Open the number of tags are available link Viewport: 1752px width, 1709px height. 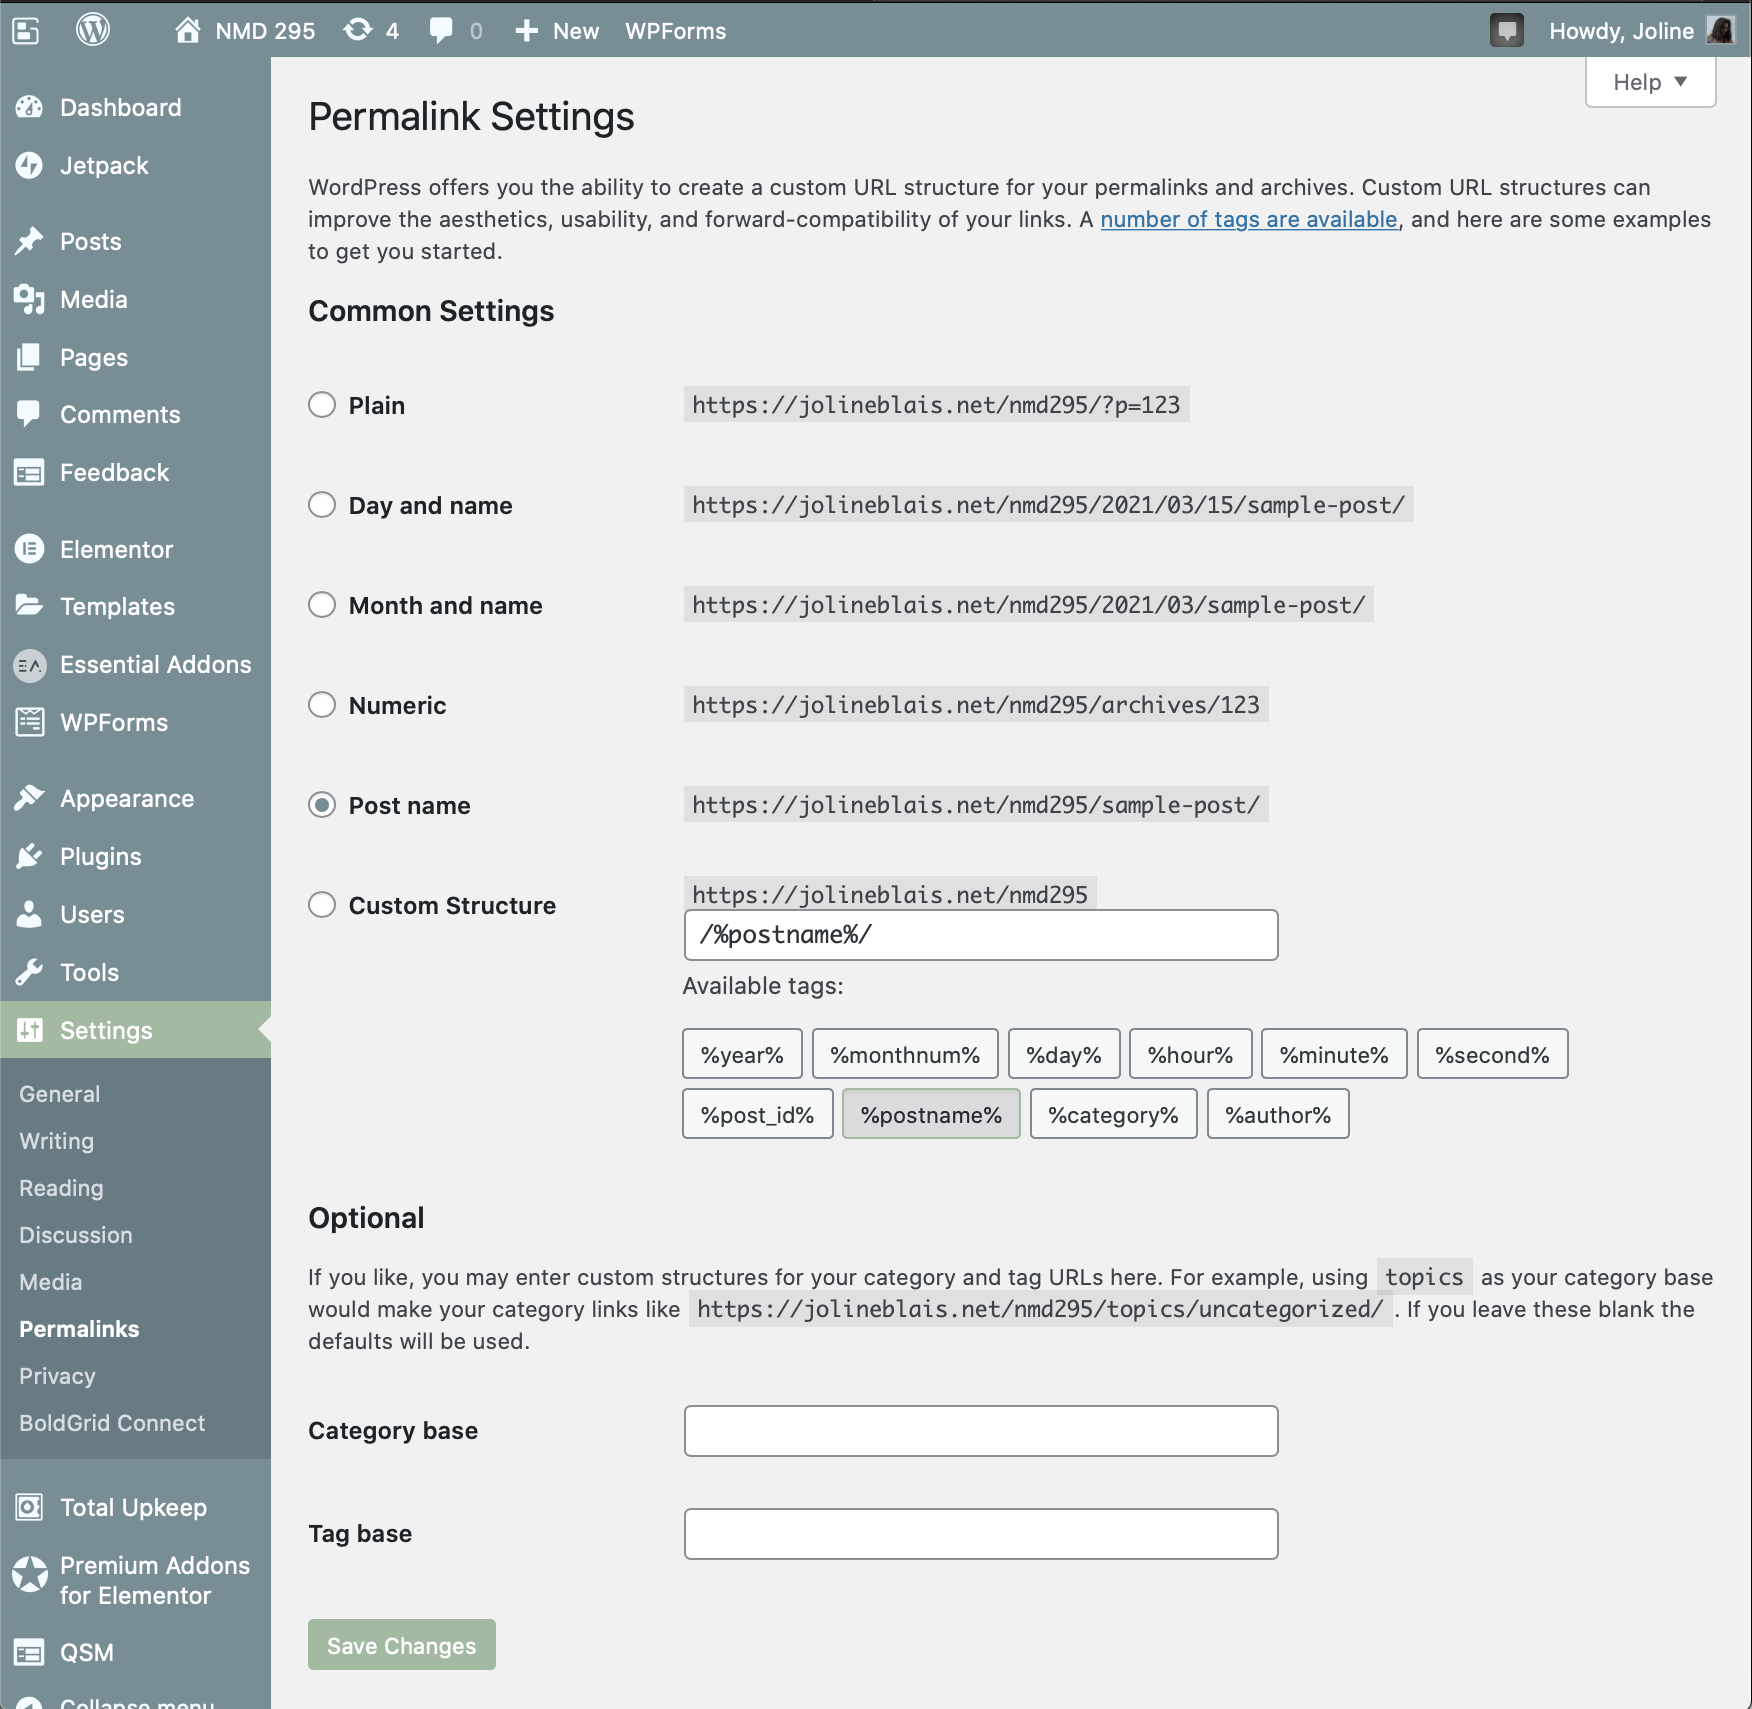coord(1248,219)
